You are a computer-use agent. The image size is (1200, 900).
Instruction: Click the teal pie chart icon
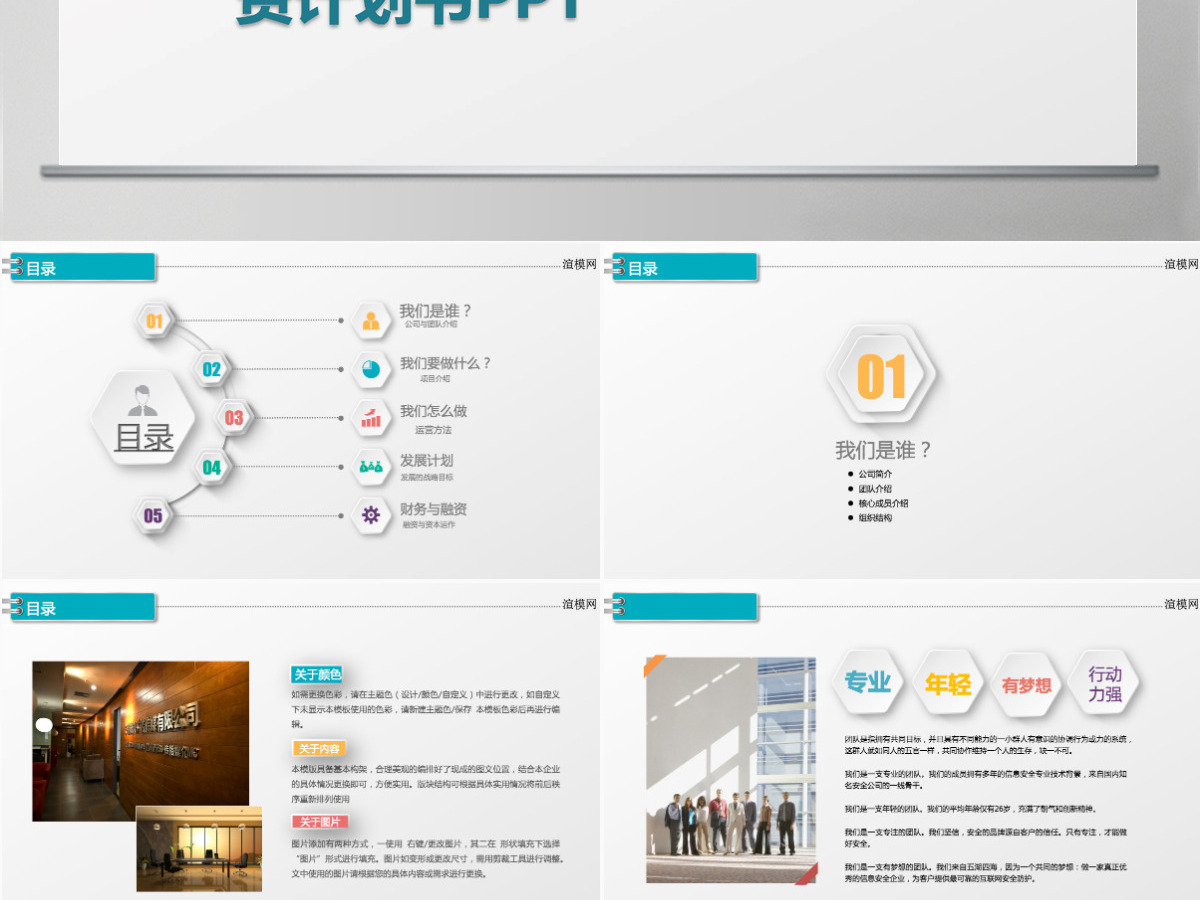pyautogui.click(x=371, y=369)
